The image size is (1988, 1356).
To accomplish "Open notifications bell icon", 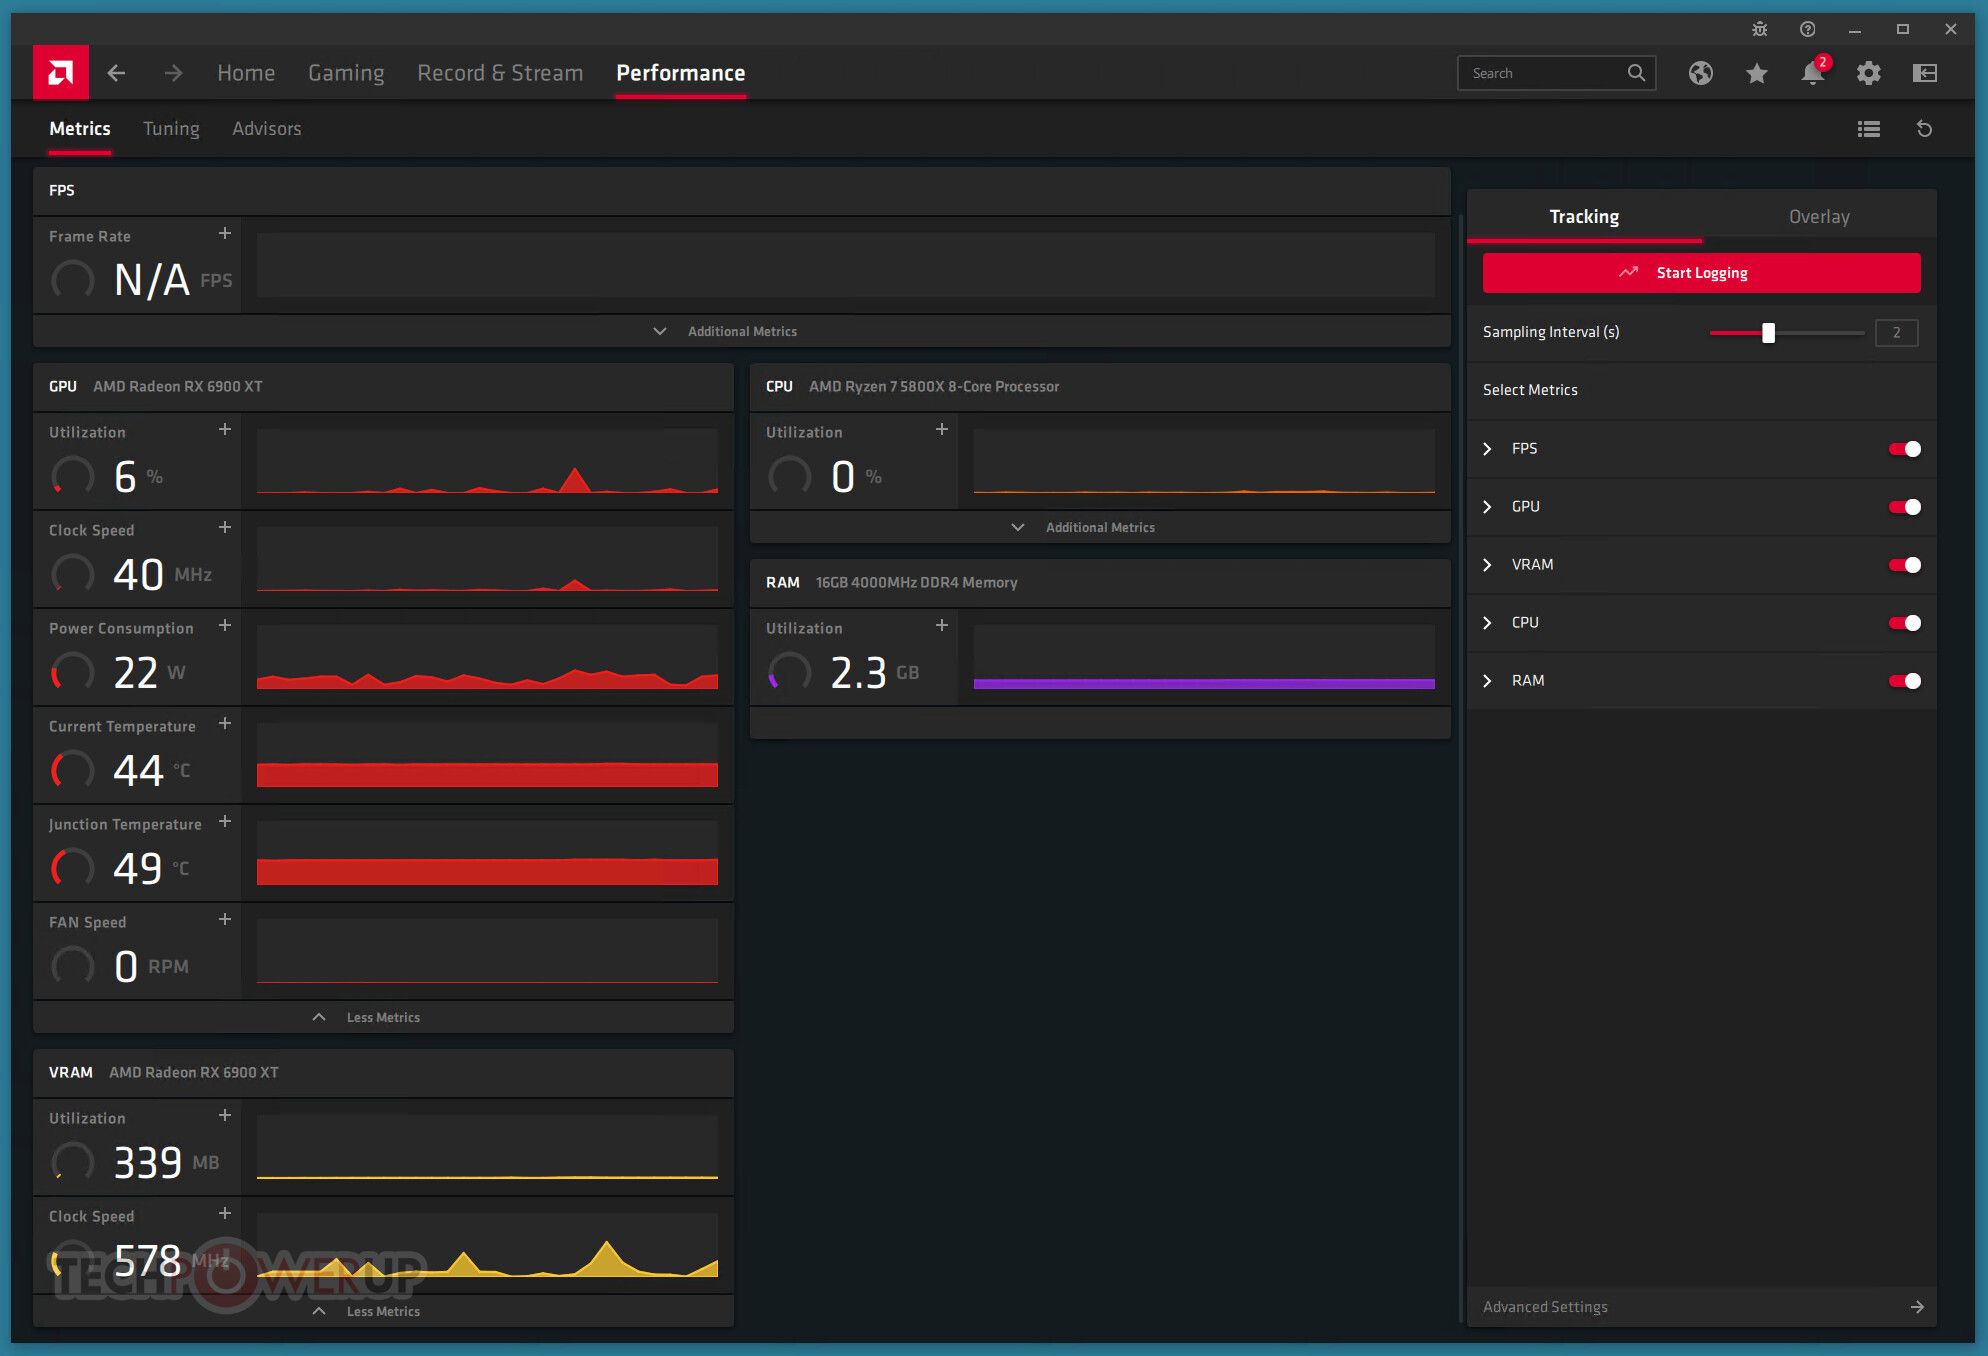I will pos(1813,73).
